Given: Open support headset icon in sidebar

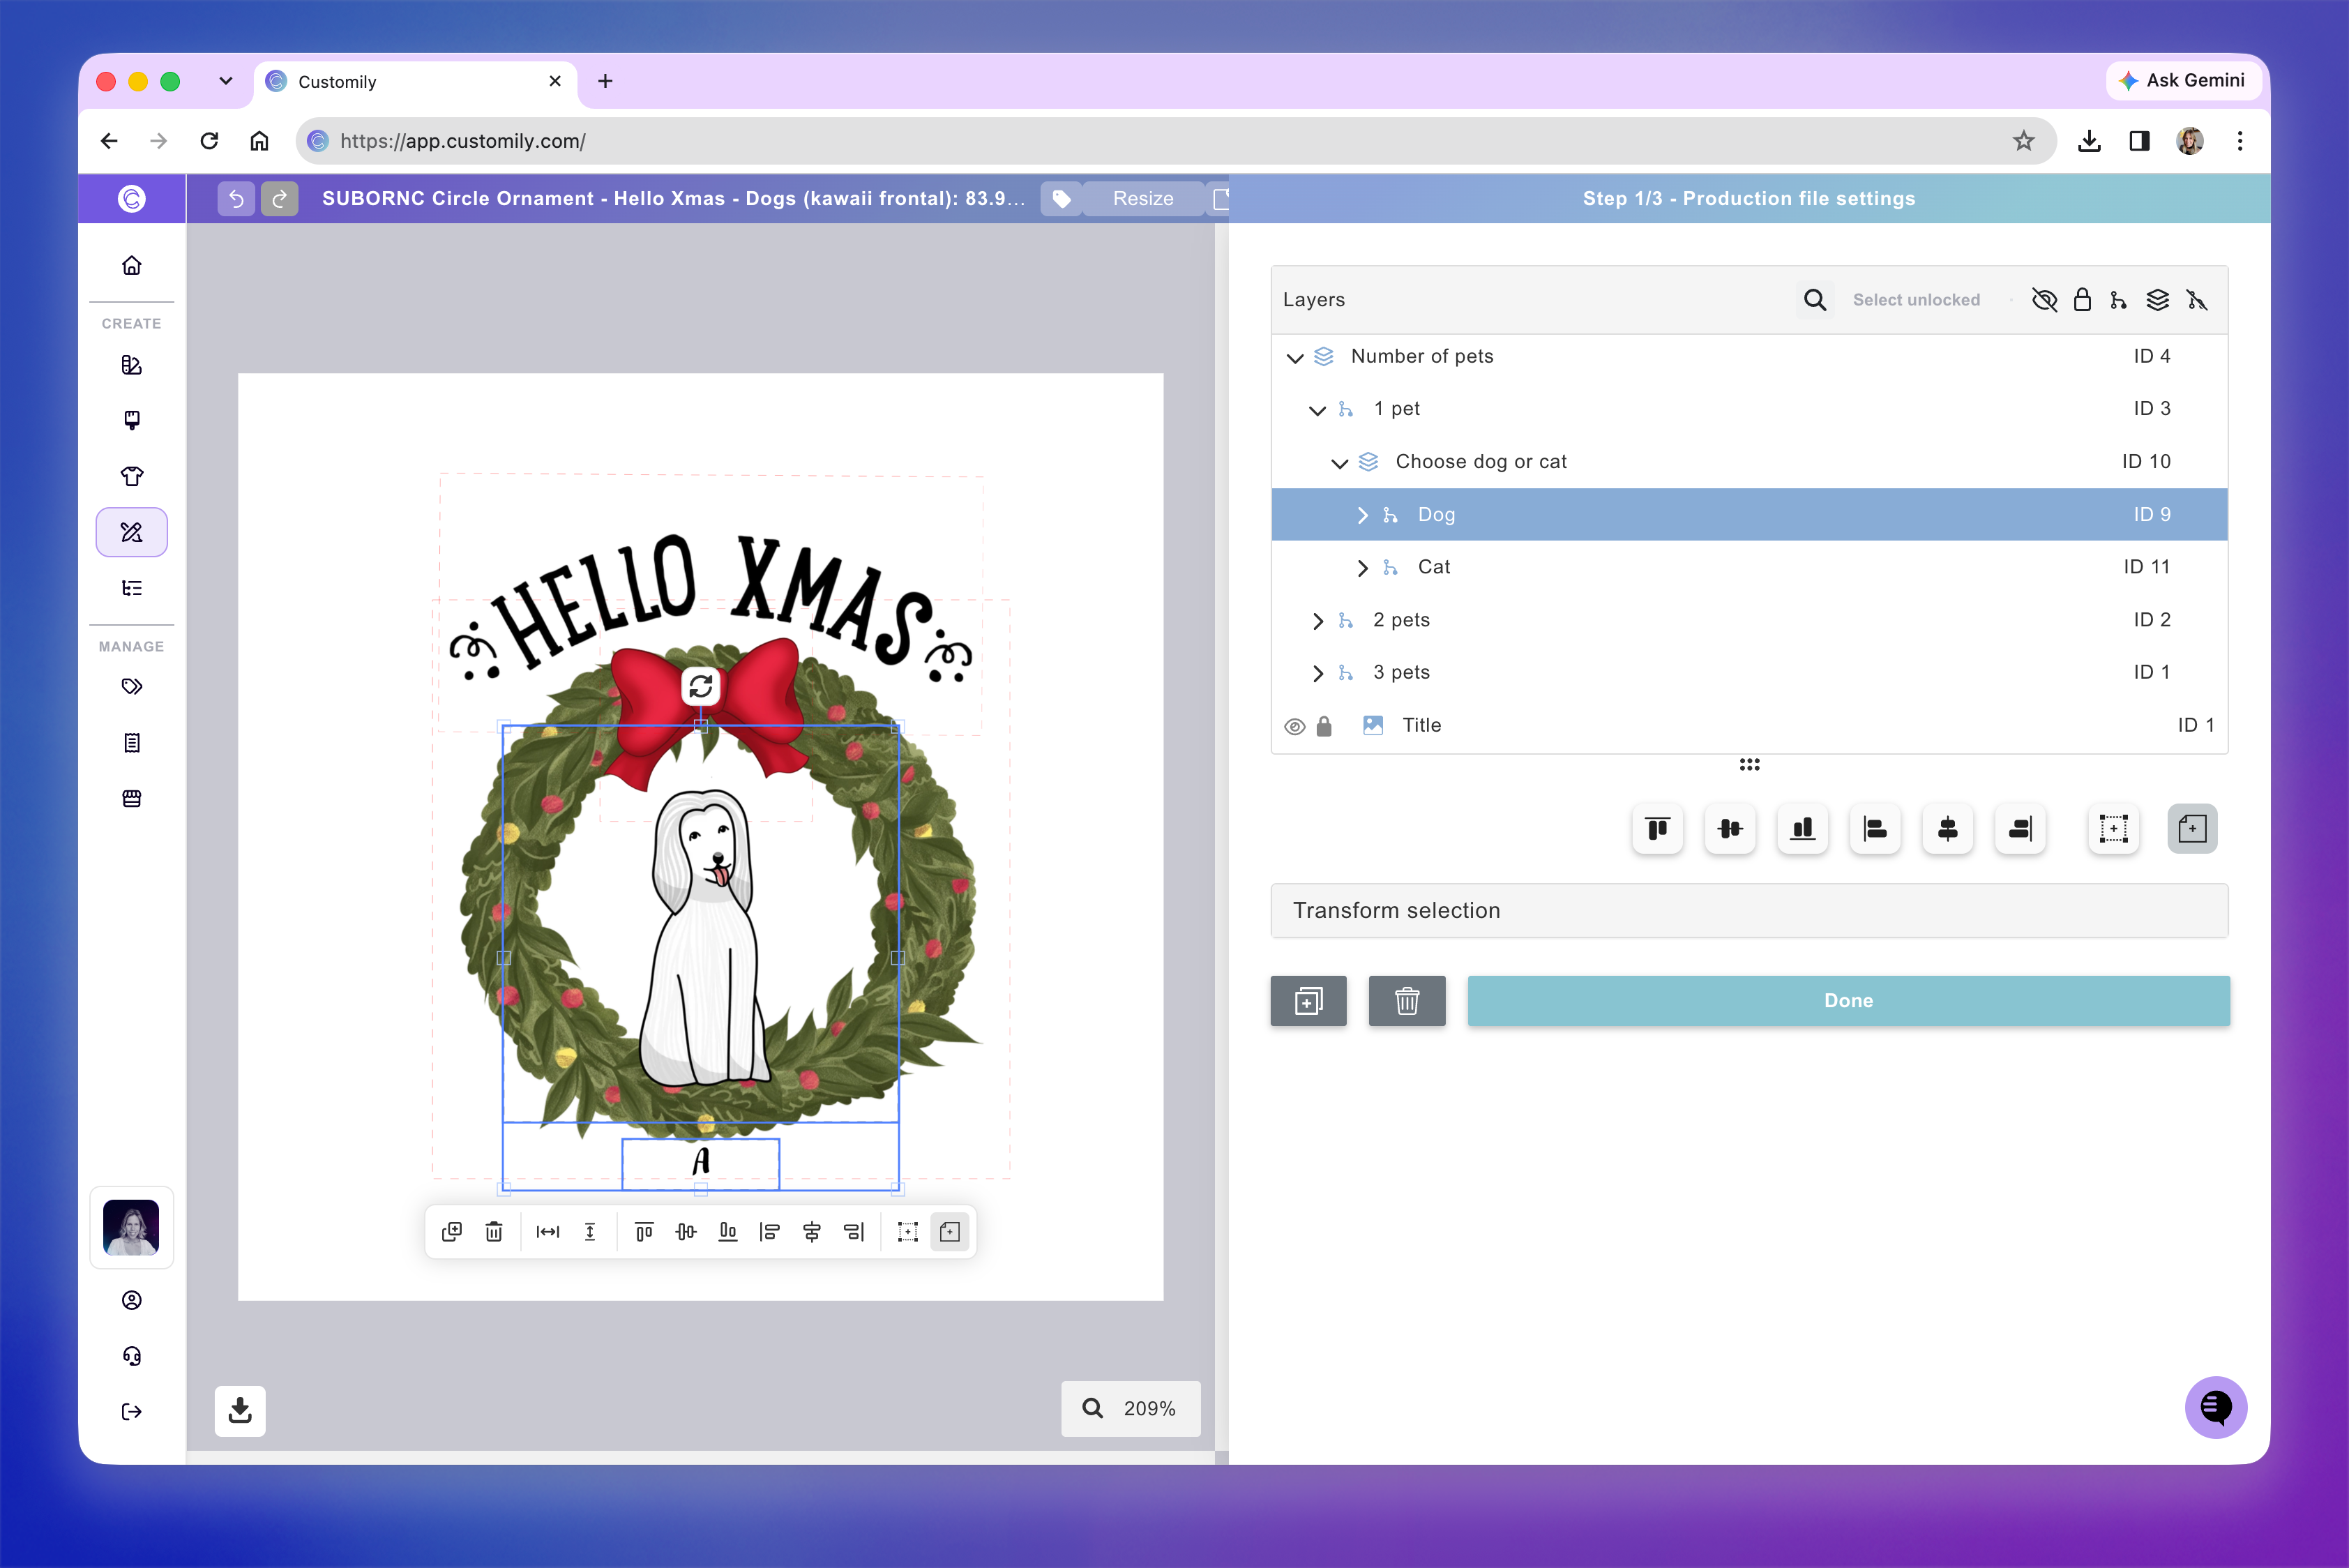Looking at the screenshot, I should click(132, 1355).
